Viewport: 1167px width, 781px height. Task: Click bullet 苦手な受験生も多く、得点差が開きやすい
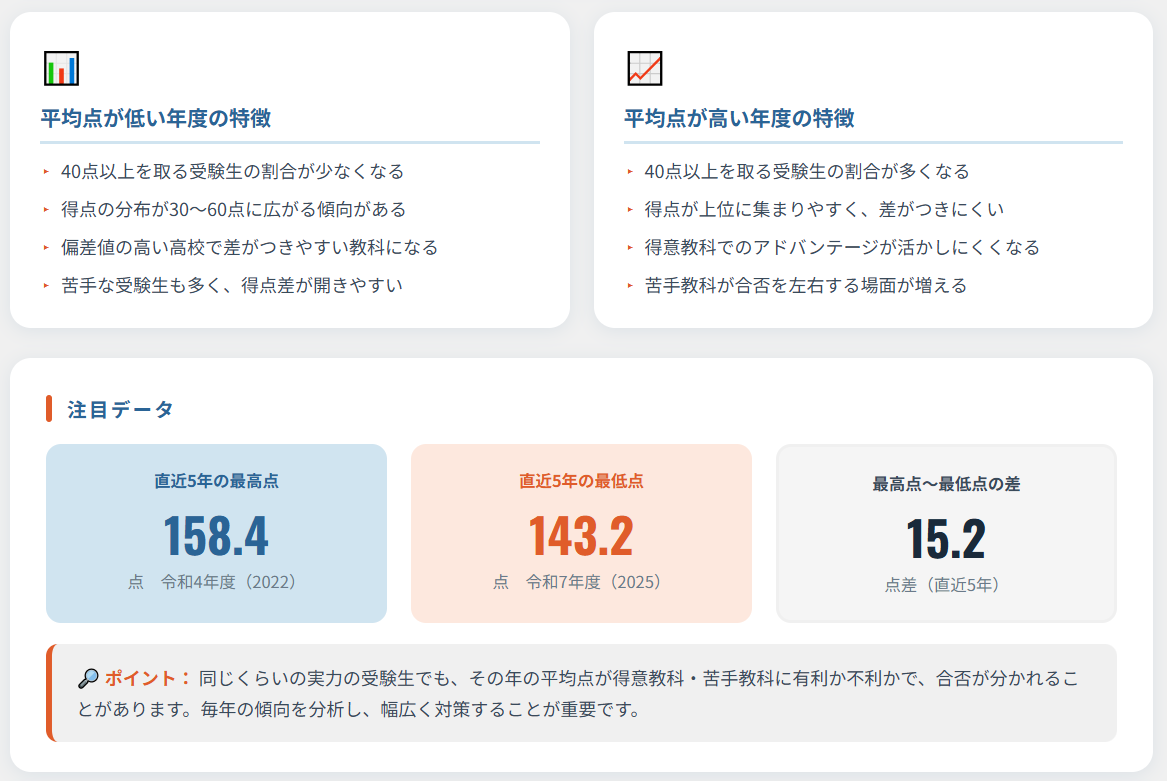pos(231,285)
